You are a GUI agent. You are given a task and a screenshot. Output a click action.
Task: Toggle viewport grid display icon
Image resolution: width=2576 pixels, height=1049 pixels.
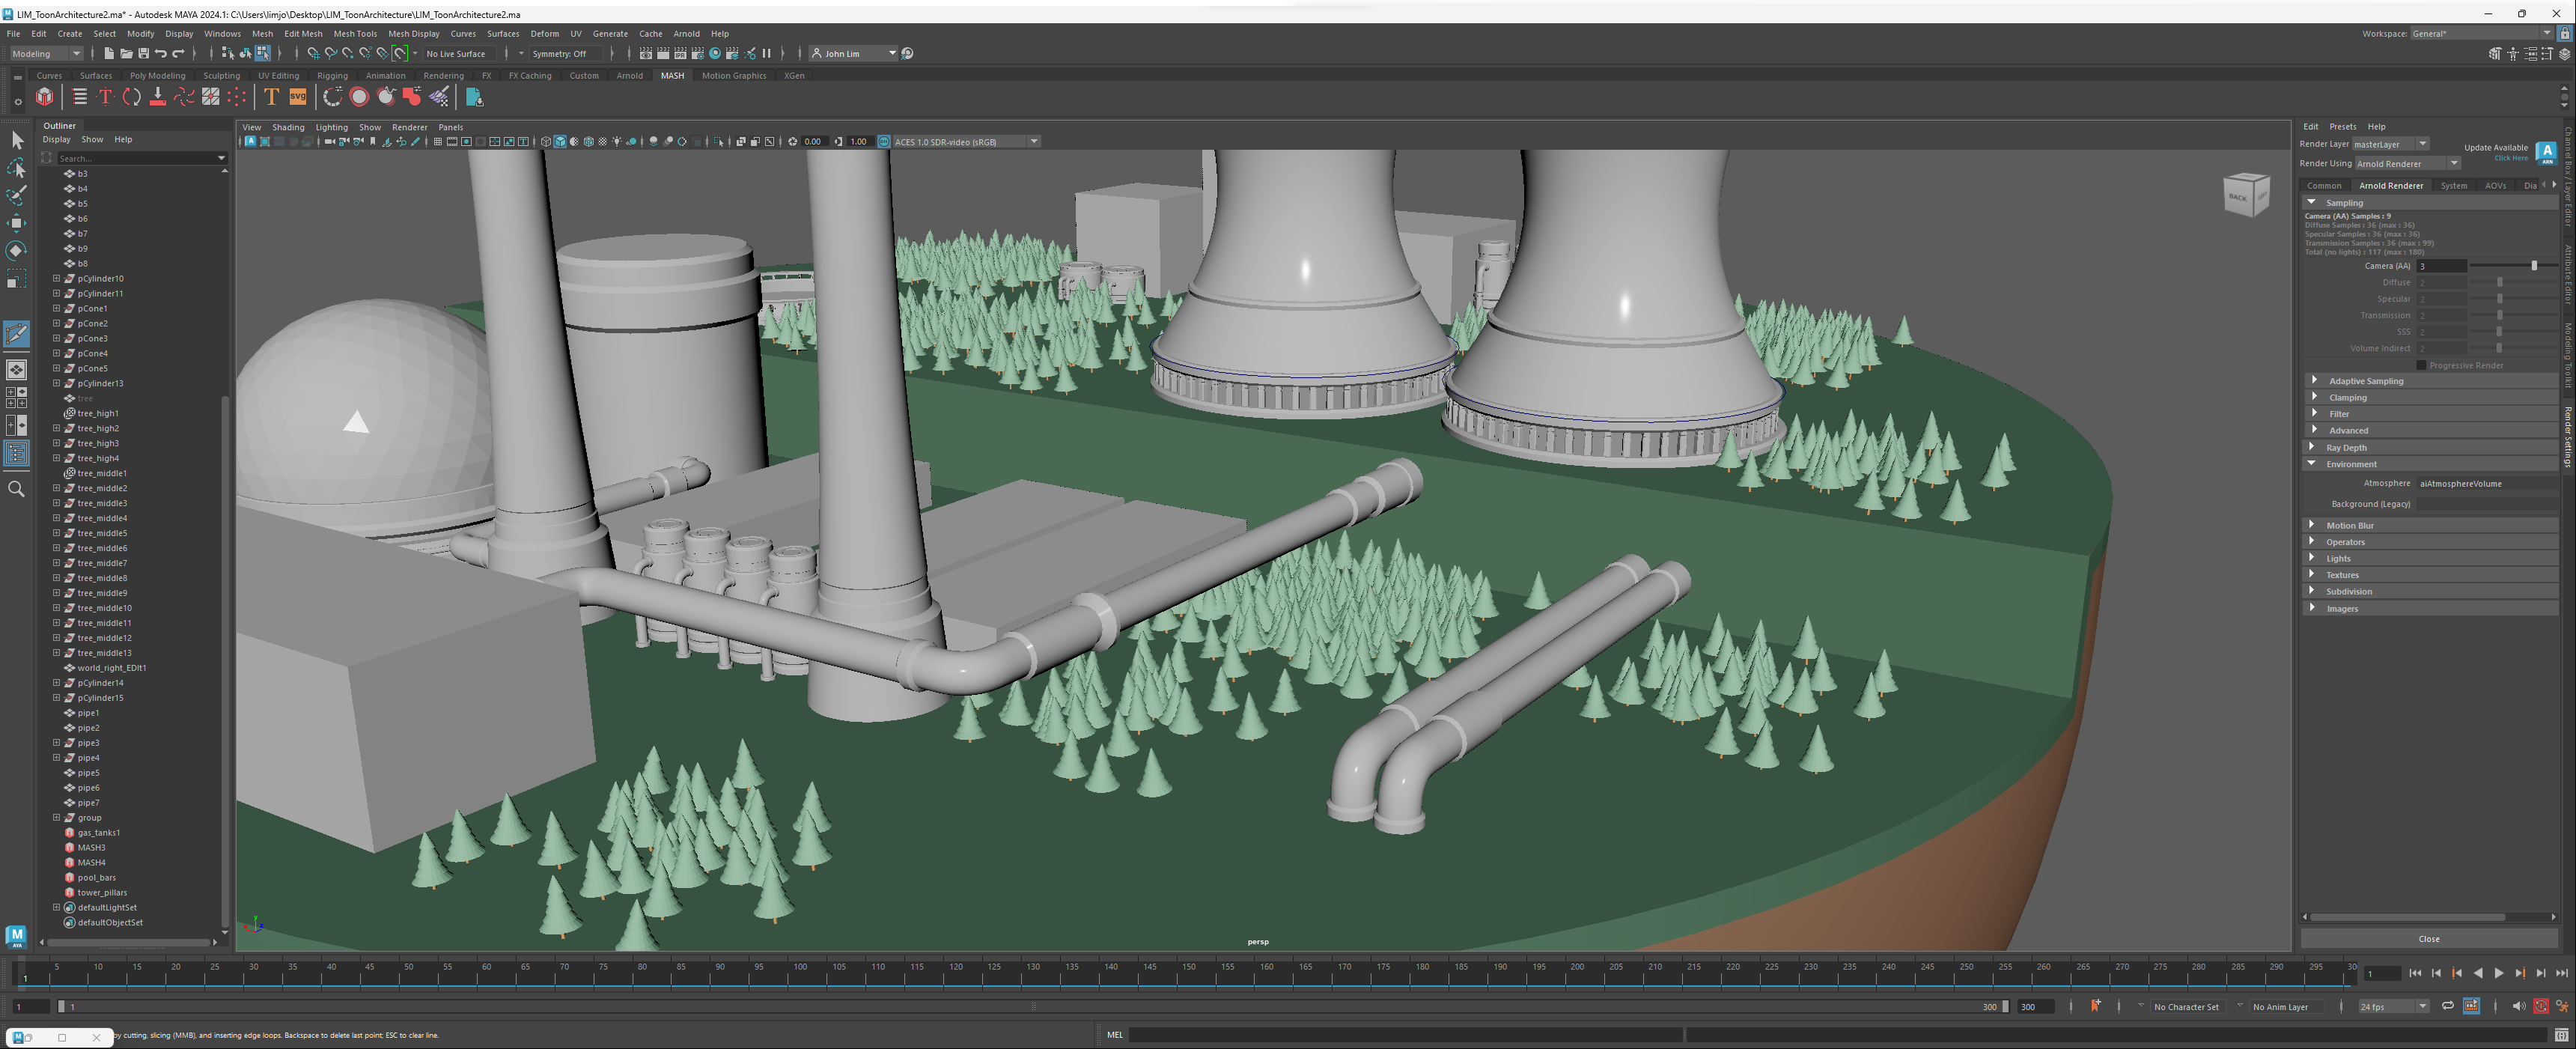point(437,142)
